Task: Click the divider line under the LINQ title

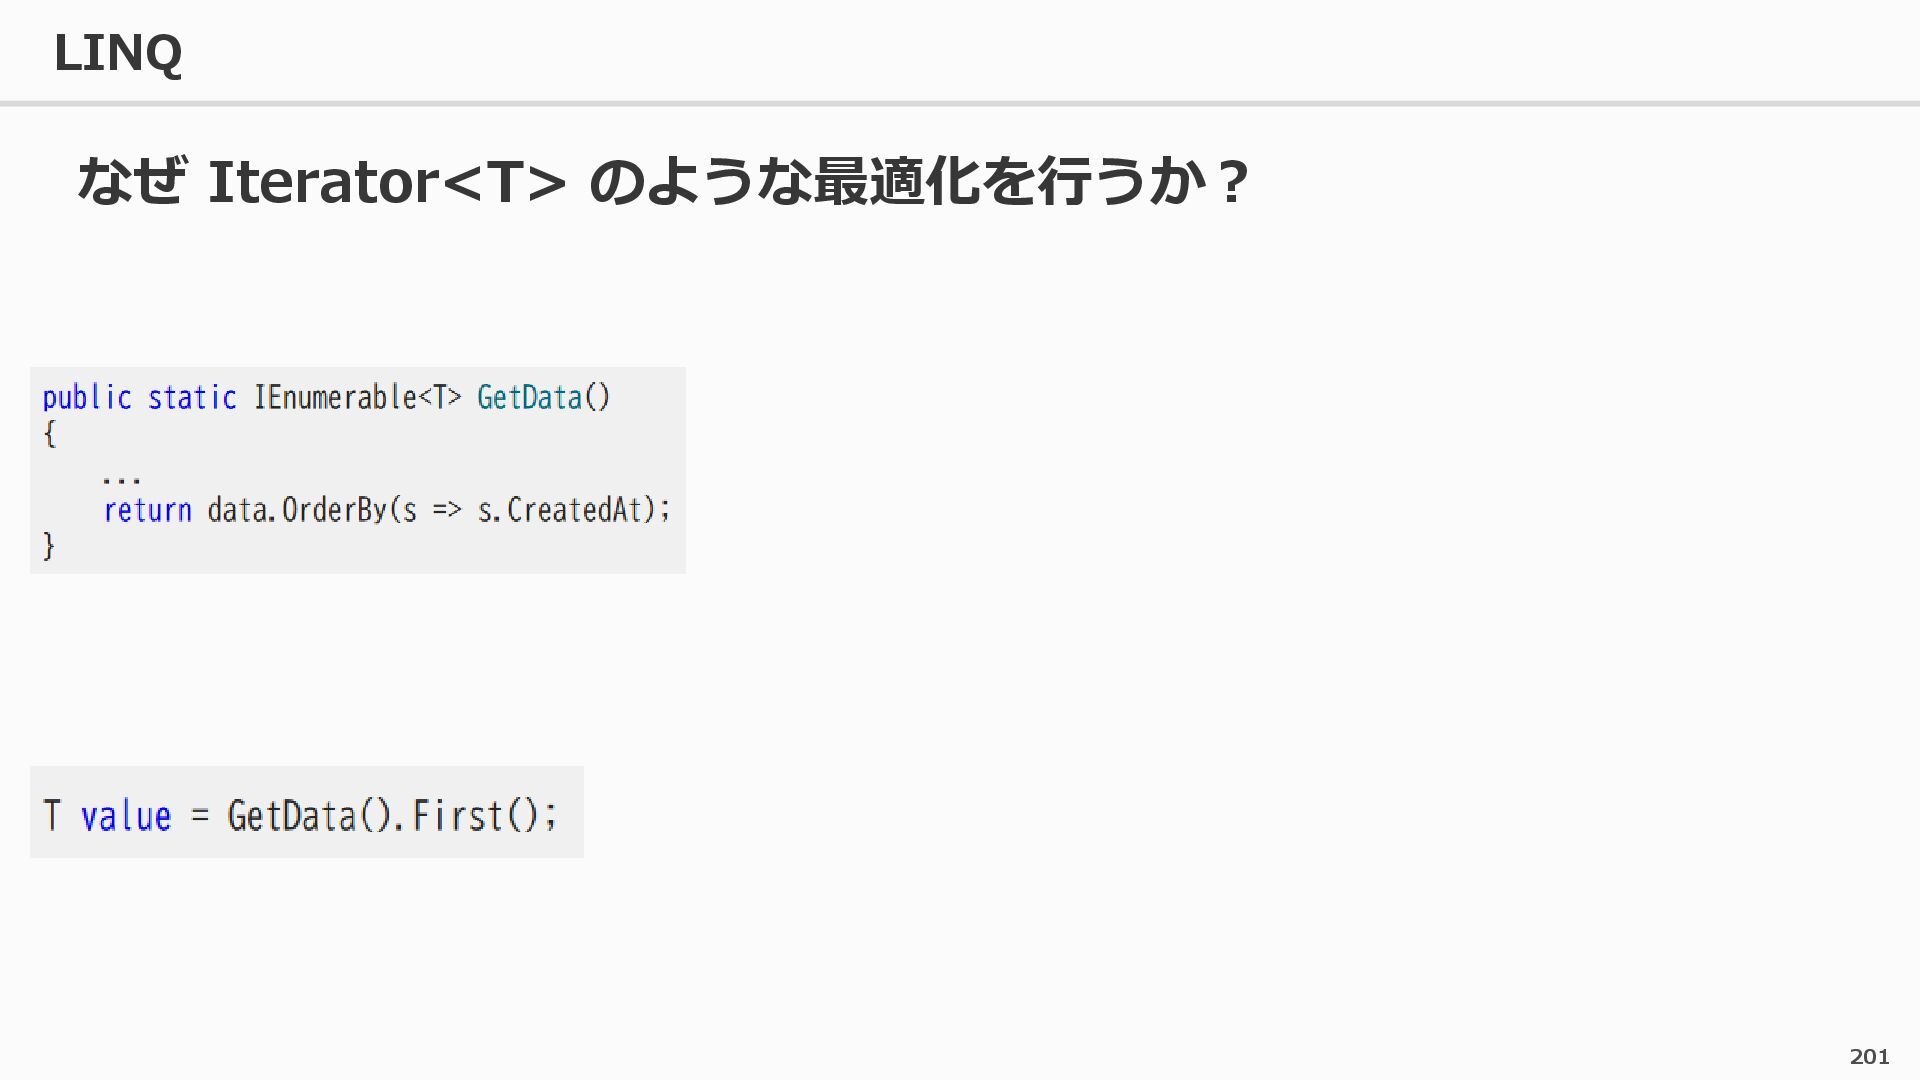Action: coord(960,103)
